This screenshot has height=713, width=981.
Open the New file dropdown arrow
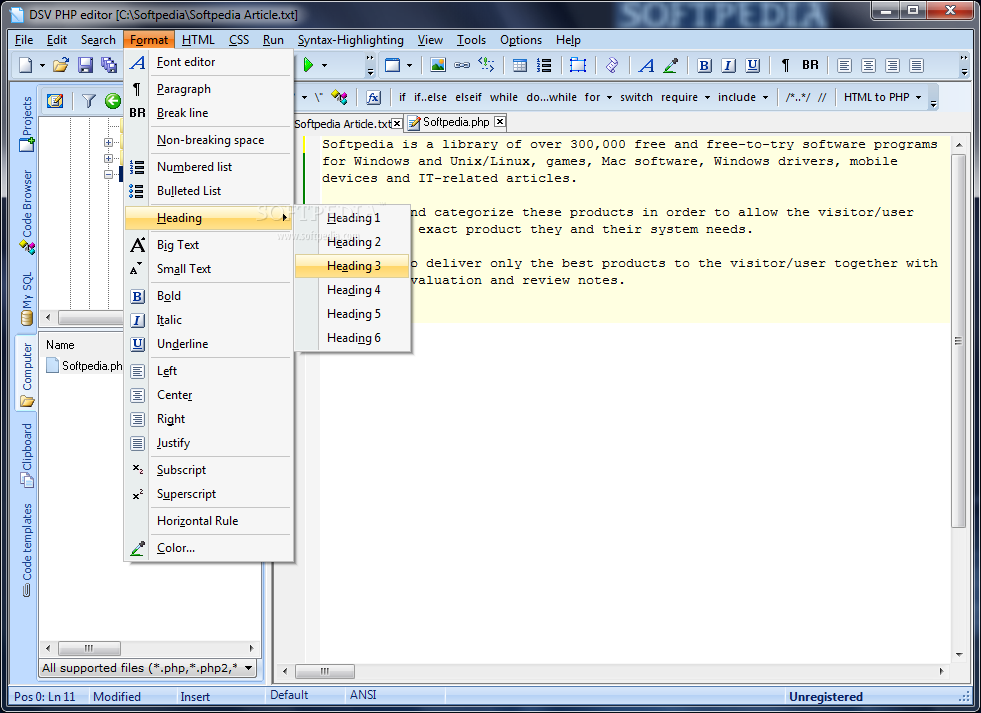(42, 65)
